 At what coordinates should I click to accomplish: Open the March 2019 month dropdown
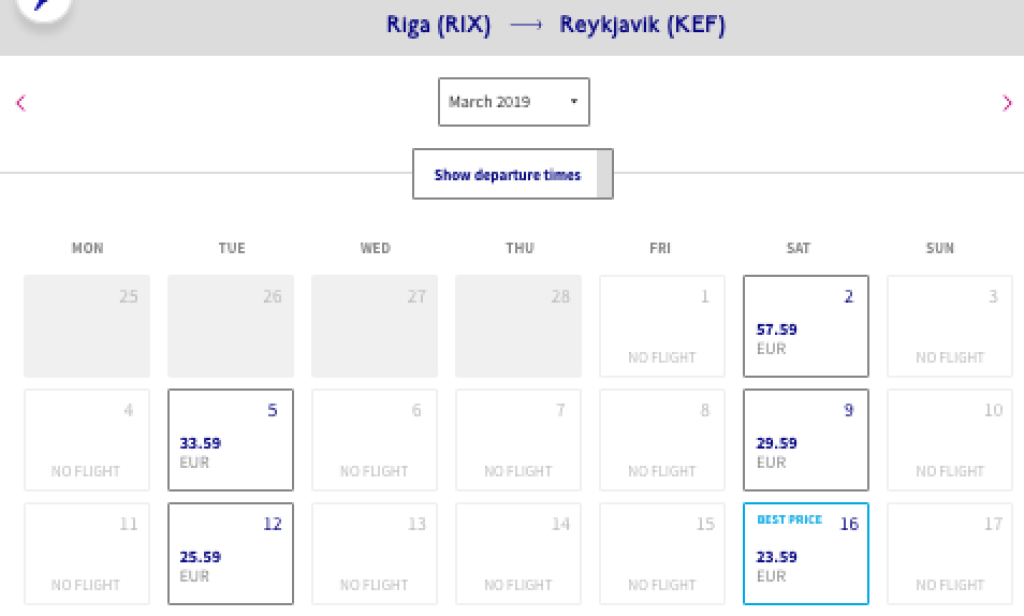click(513, 102)
